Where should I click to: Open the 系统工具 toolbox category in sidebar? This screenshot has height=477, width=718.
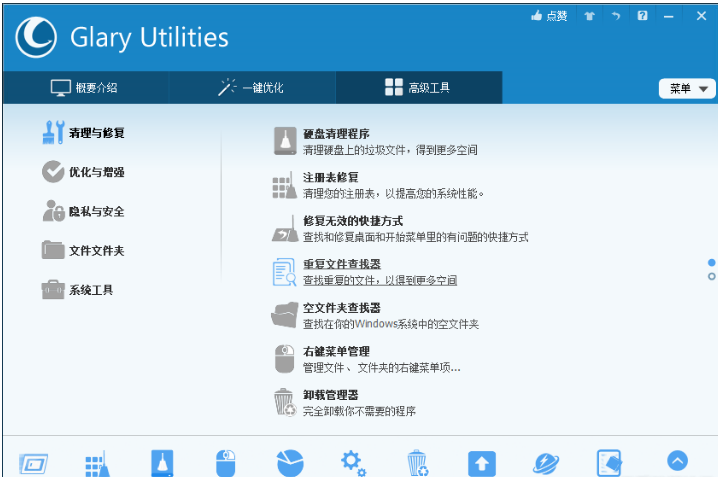[x=78, y=290]
